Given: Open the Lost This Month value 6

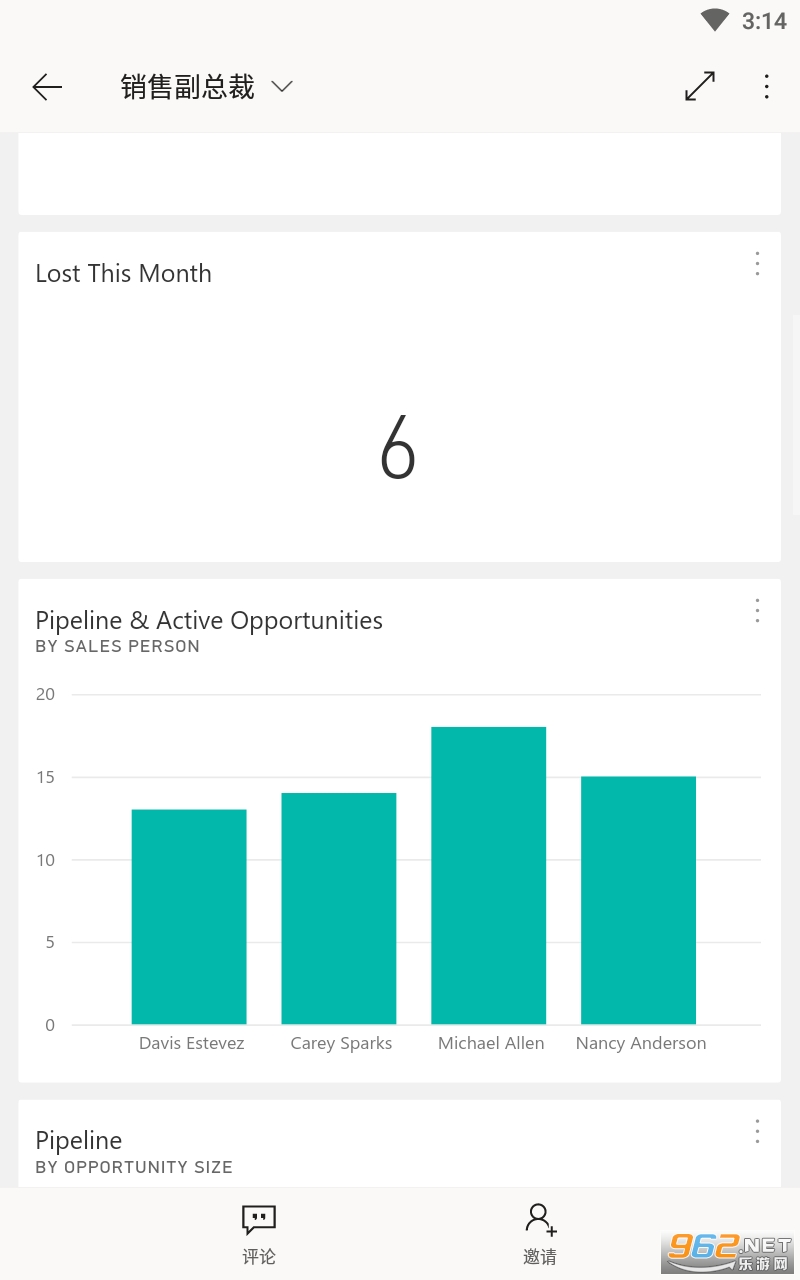Looking at the screenshot, I should 398,449.
